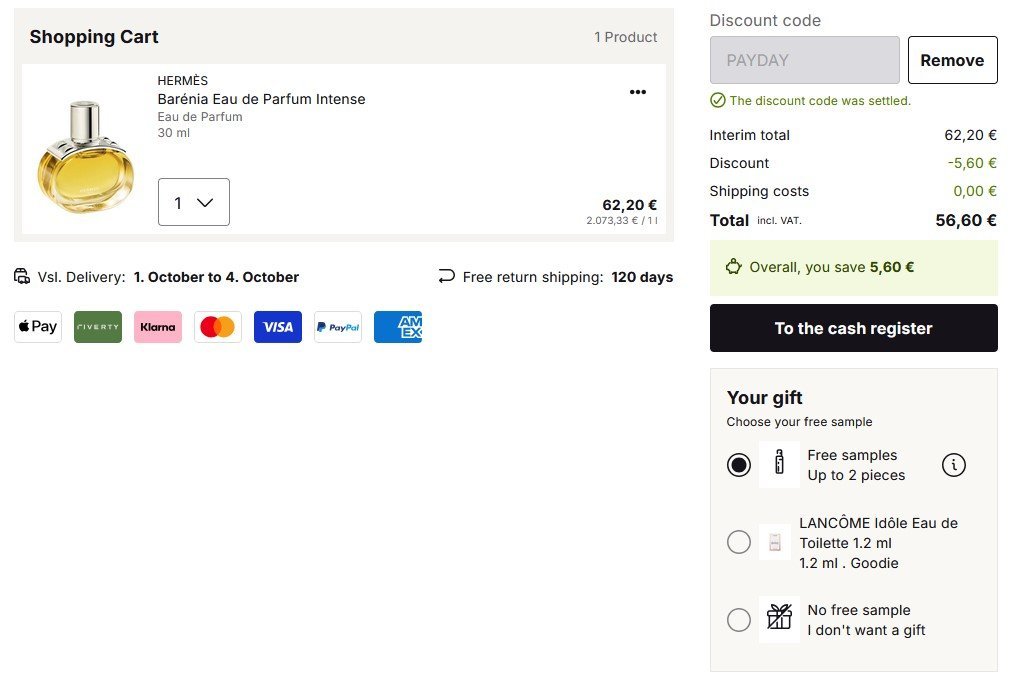This screenshot has width=1014, height=680.
Task: Proceed with To the cash register button
Action: click(x=853, y=328)
